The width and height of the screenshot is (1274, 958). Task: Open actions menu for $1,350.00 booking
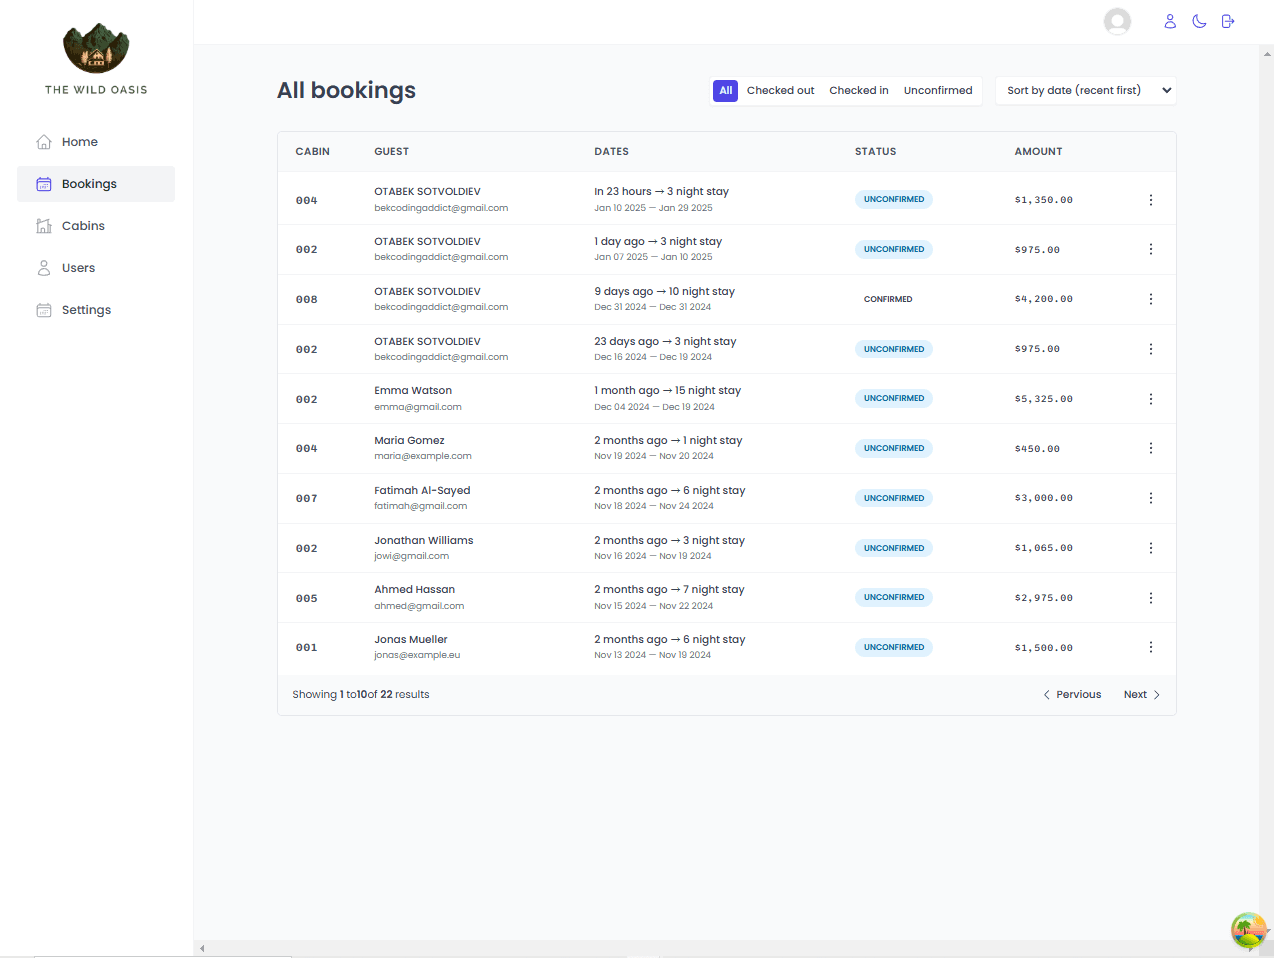(x=1150, y=200)
